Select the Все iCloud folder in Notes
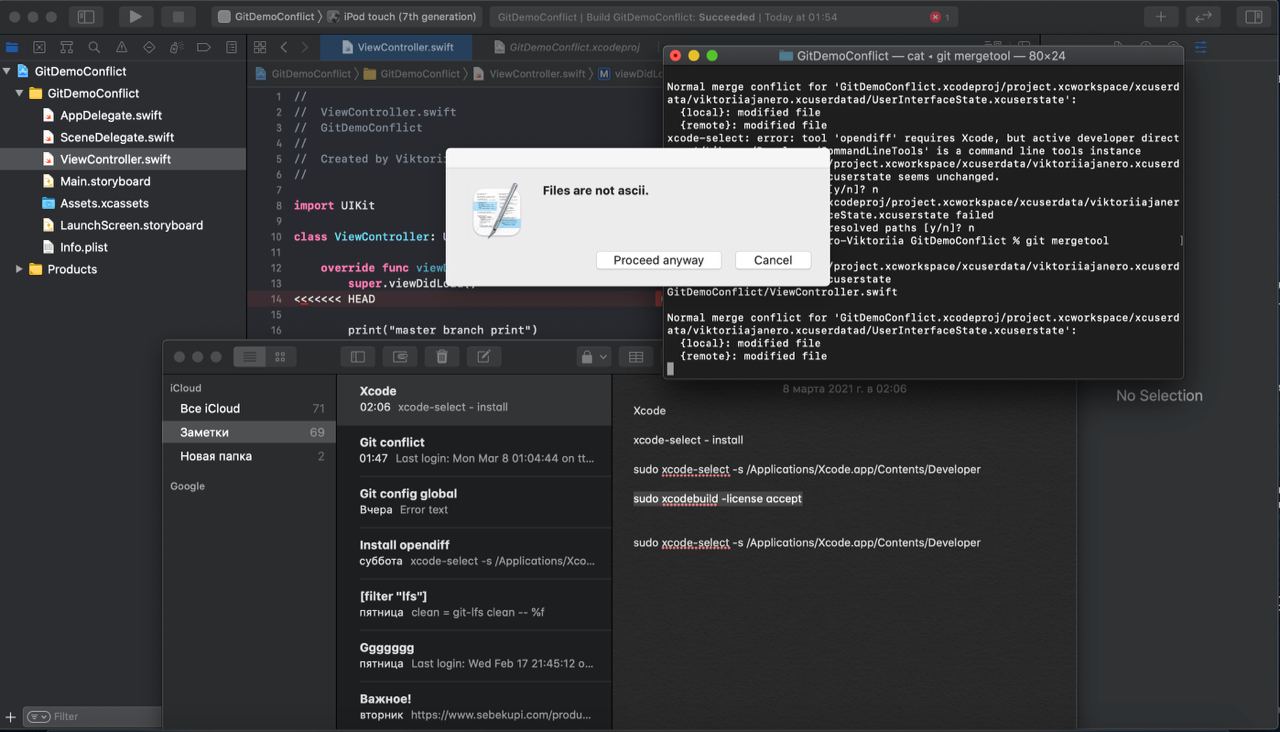The height and width of the screenshot is (732, 1280). coord(250,408)
